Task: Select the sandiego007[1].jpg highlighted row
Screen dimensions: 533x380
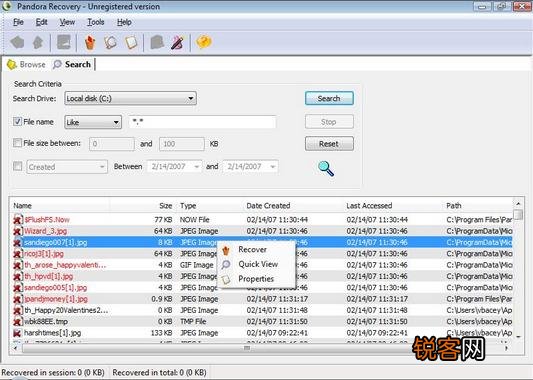Action: coord(262,242)
